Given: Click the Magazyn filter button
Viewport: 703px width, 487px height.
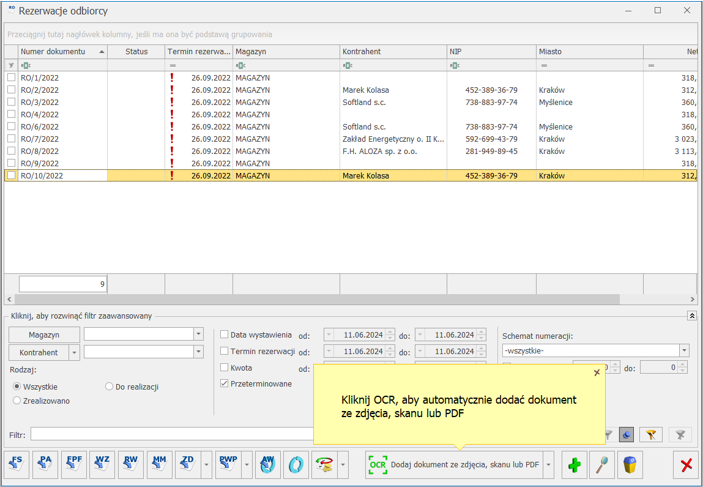Looking at the screenshot, I should (43, 335).
